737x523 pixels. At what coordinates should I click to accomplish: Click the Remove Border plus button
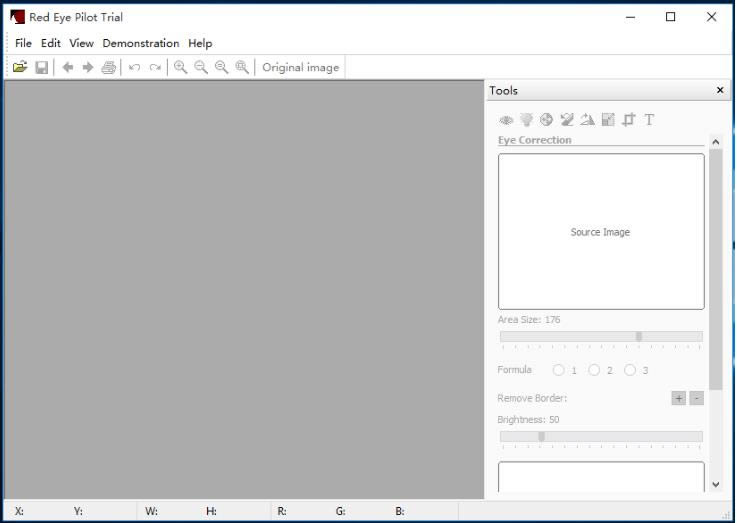click(679, 398)
